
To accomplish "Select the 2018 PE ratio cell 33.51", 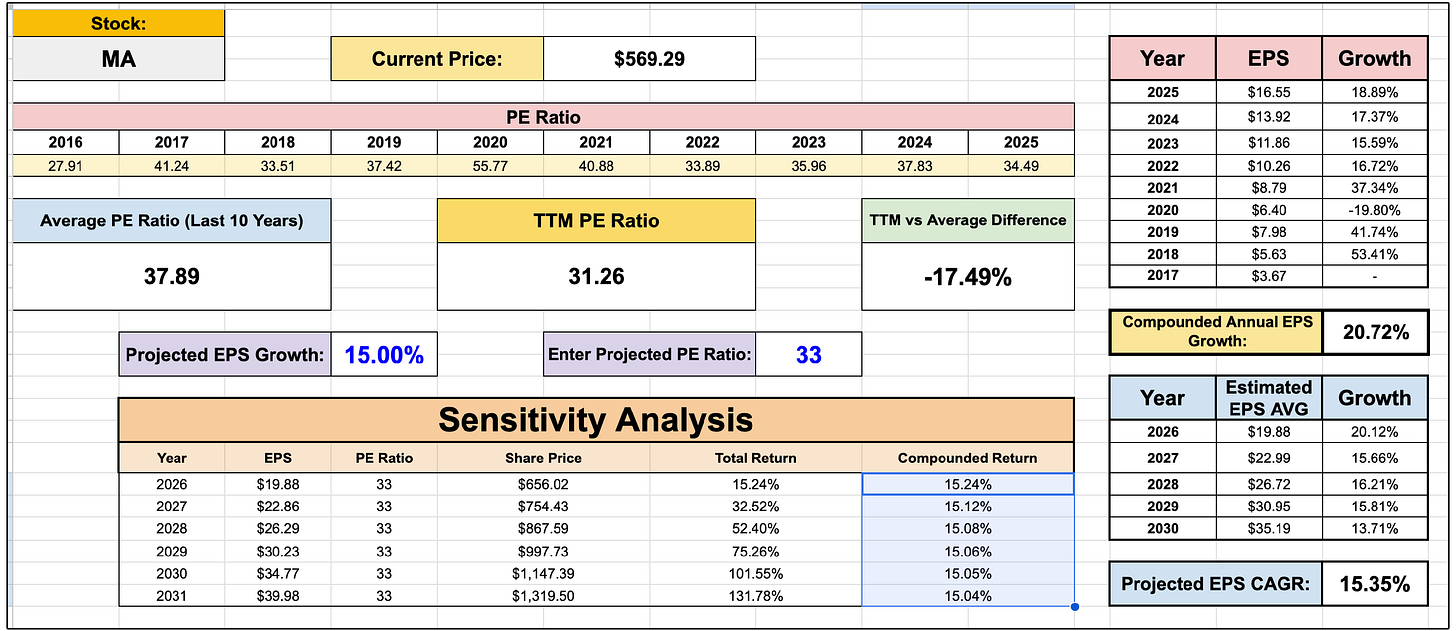I will pyautogui.click(x=278, y=165).
